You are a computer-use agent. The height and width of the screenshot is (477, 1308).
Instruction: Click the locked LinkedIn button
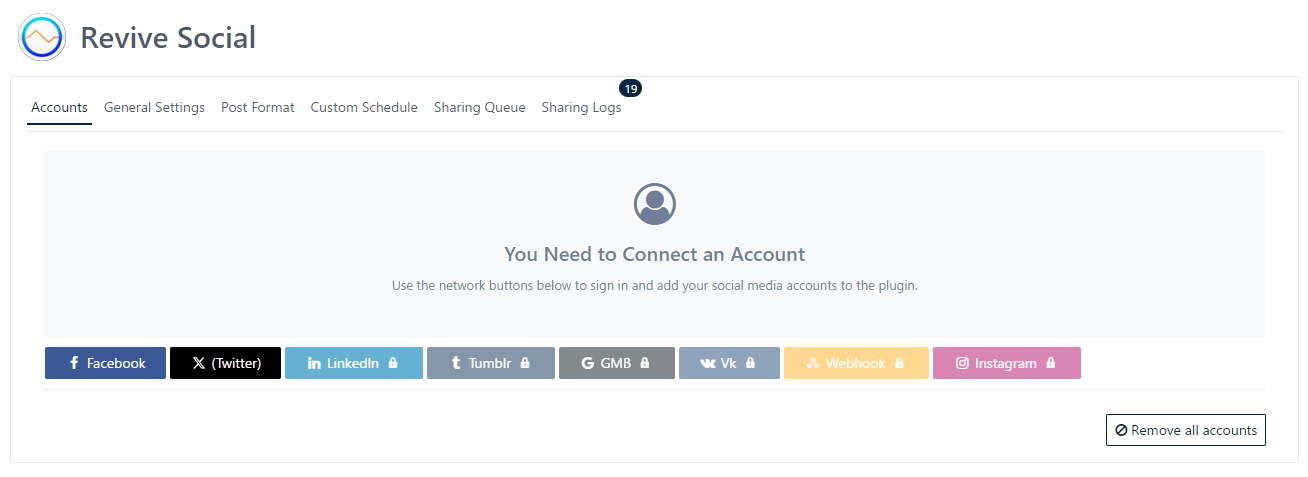pyautogui.click(x=354, y=363)
